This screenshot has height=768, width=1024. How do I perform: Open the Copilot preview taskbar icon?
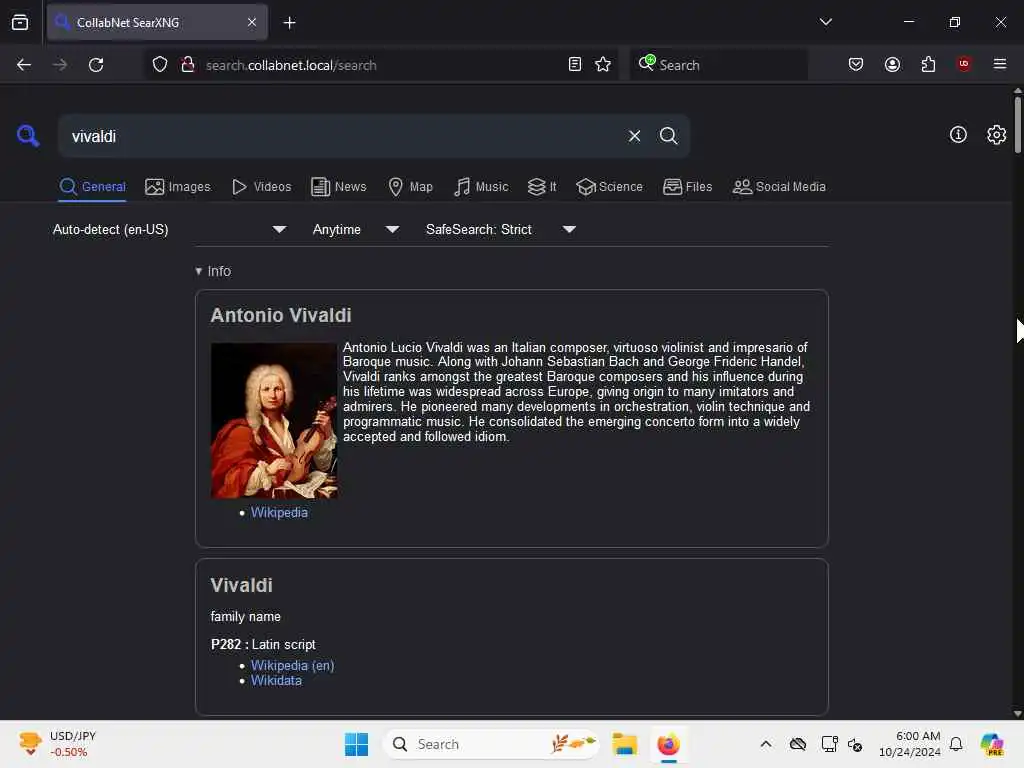click(x=992, y=744)
